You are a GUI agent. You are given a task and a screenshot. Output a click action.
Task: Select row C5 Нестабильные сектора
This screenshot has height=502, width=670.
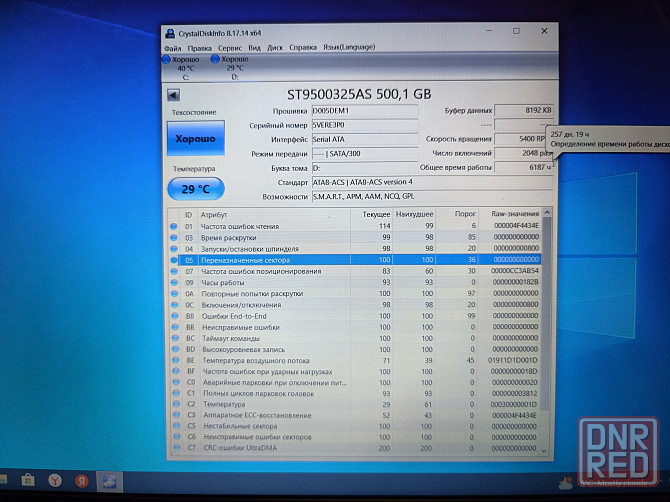pyautogui.click(x=355, y=426)
